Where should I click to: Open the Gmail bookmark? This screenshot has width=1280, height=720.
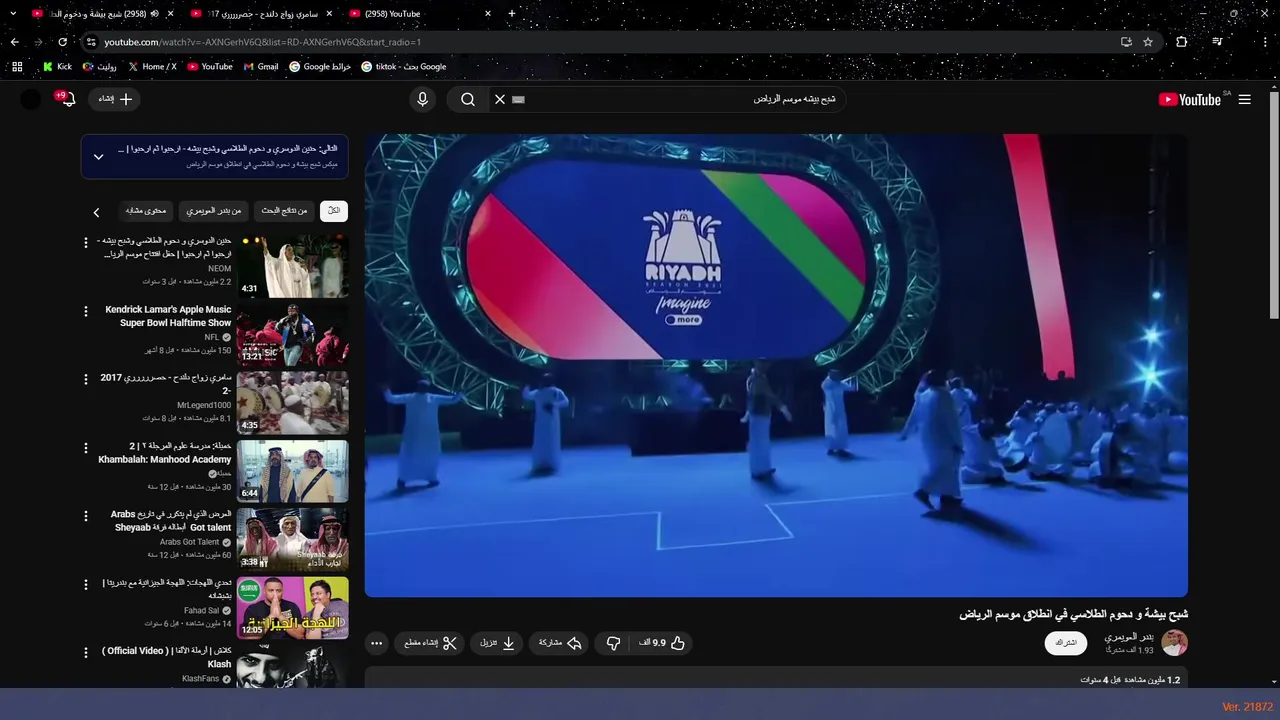tap(261, 67)
